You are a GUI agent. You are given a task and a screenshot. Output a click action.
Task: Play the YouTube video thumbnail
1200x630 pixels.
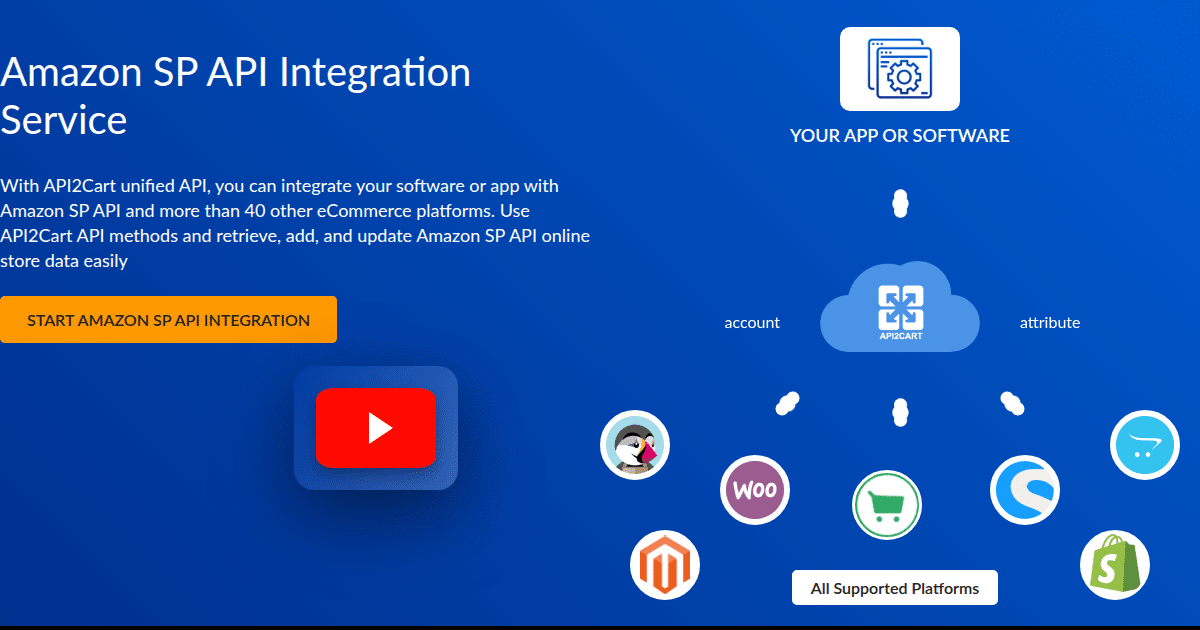point(375,428)
